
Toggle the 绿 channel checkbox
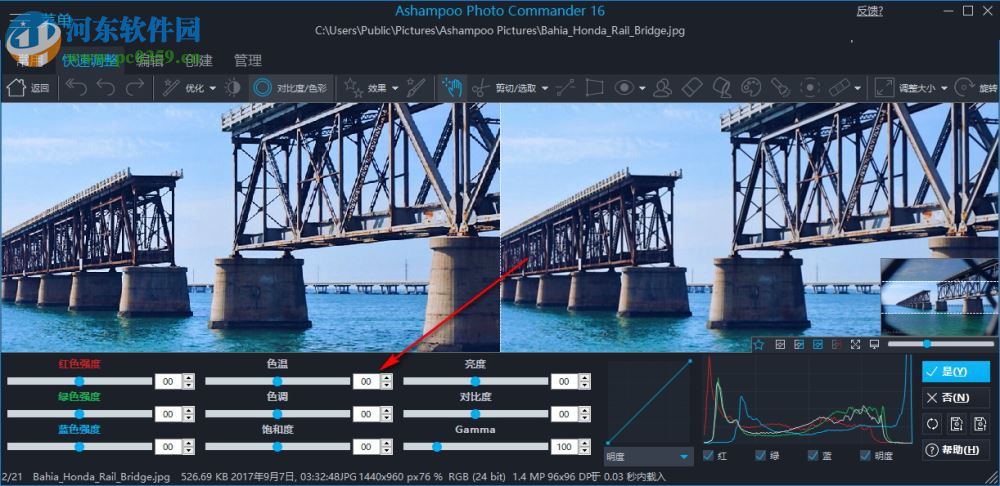pyautogui.click(x=760, y=455)
